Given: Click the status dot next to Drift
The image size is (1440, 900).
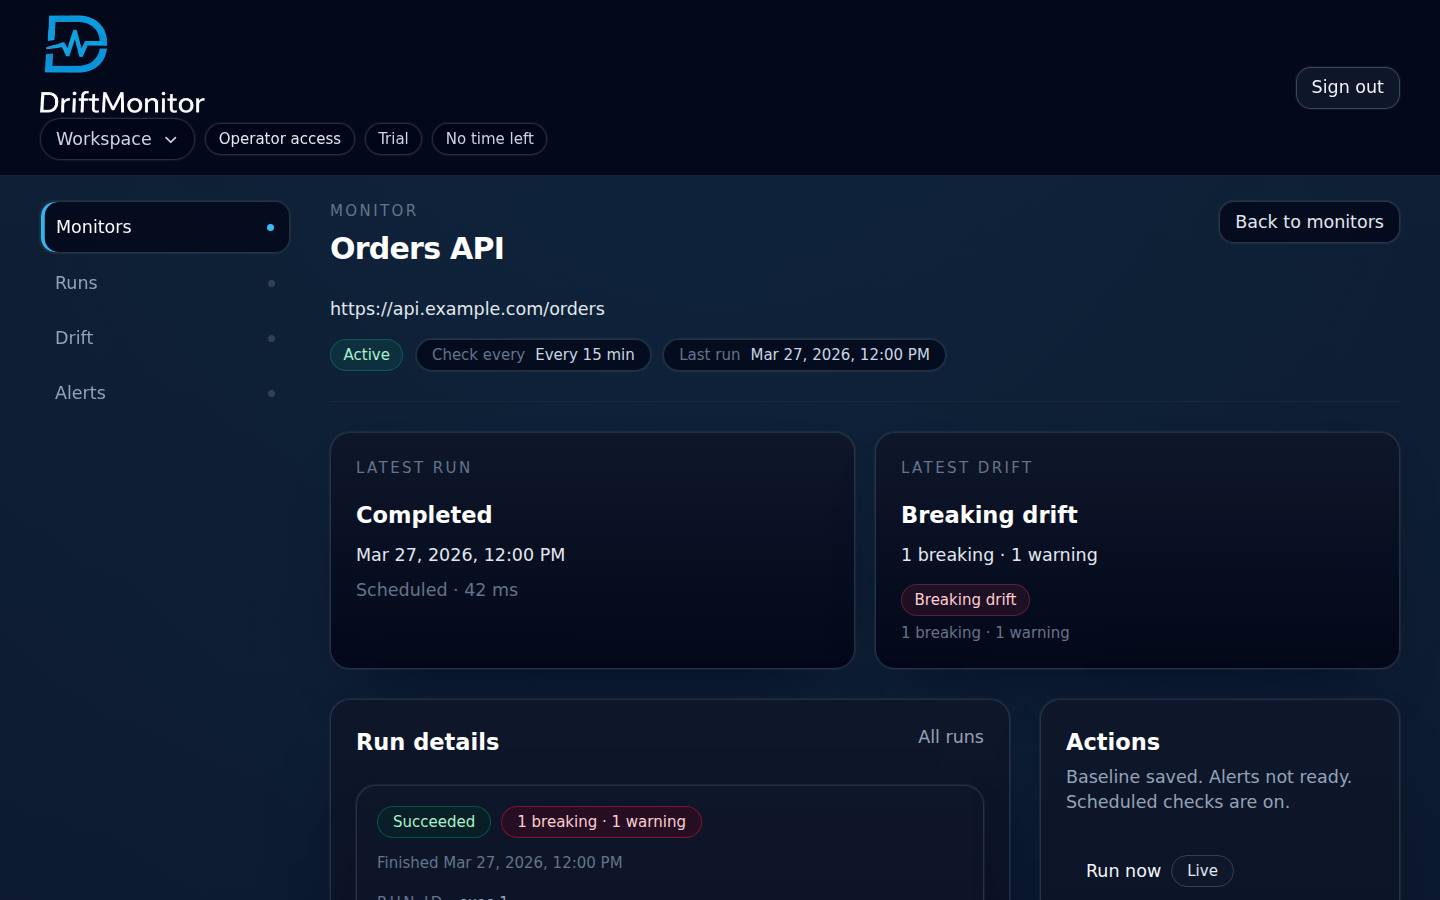Looking at the screenshot, I should (x=272, y=338).
